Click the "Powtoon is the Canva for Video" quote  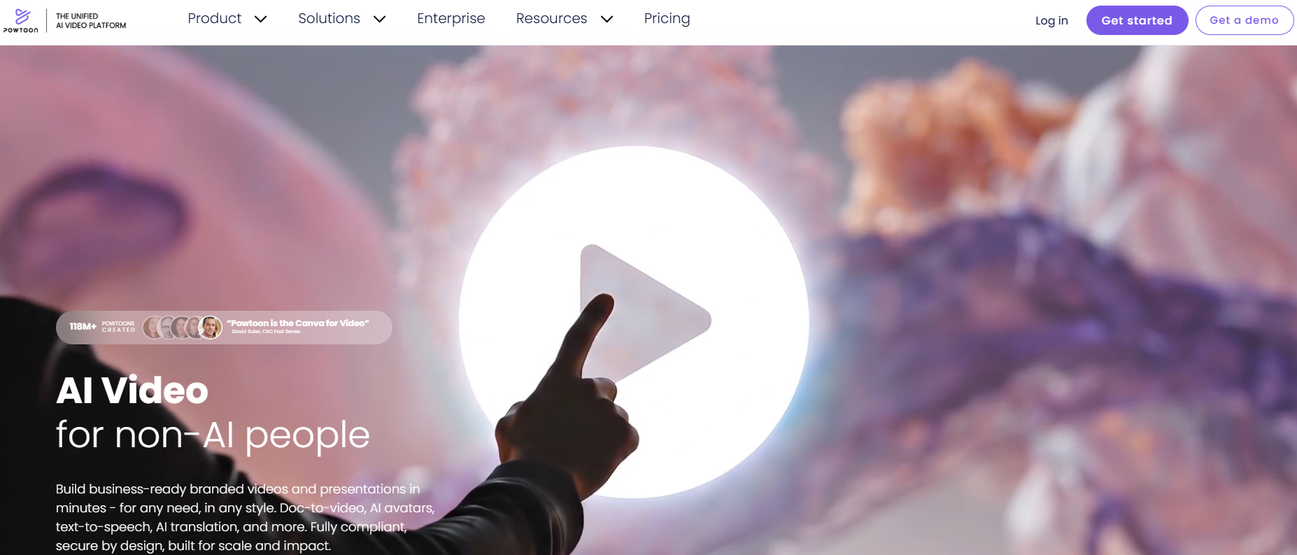point(298,326)
